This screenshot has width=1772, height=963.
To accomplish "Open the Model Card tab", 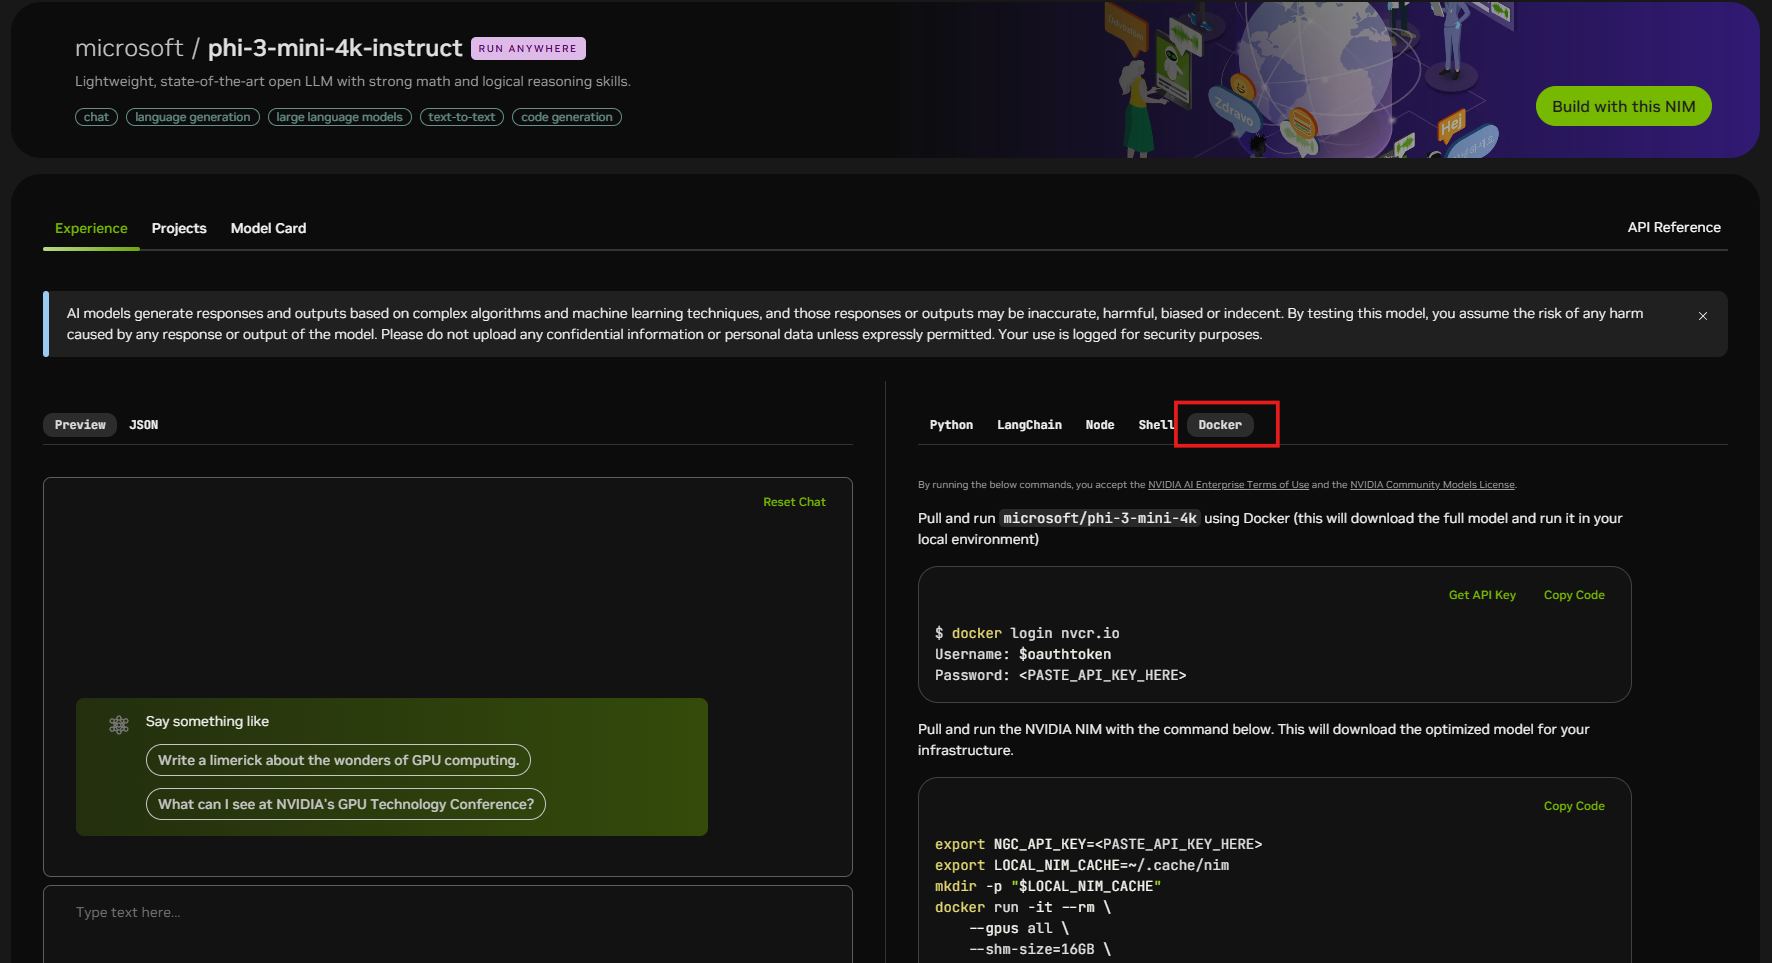I will click(x=268, y=228).
